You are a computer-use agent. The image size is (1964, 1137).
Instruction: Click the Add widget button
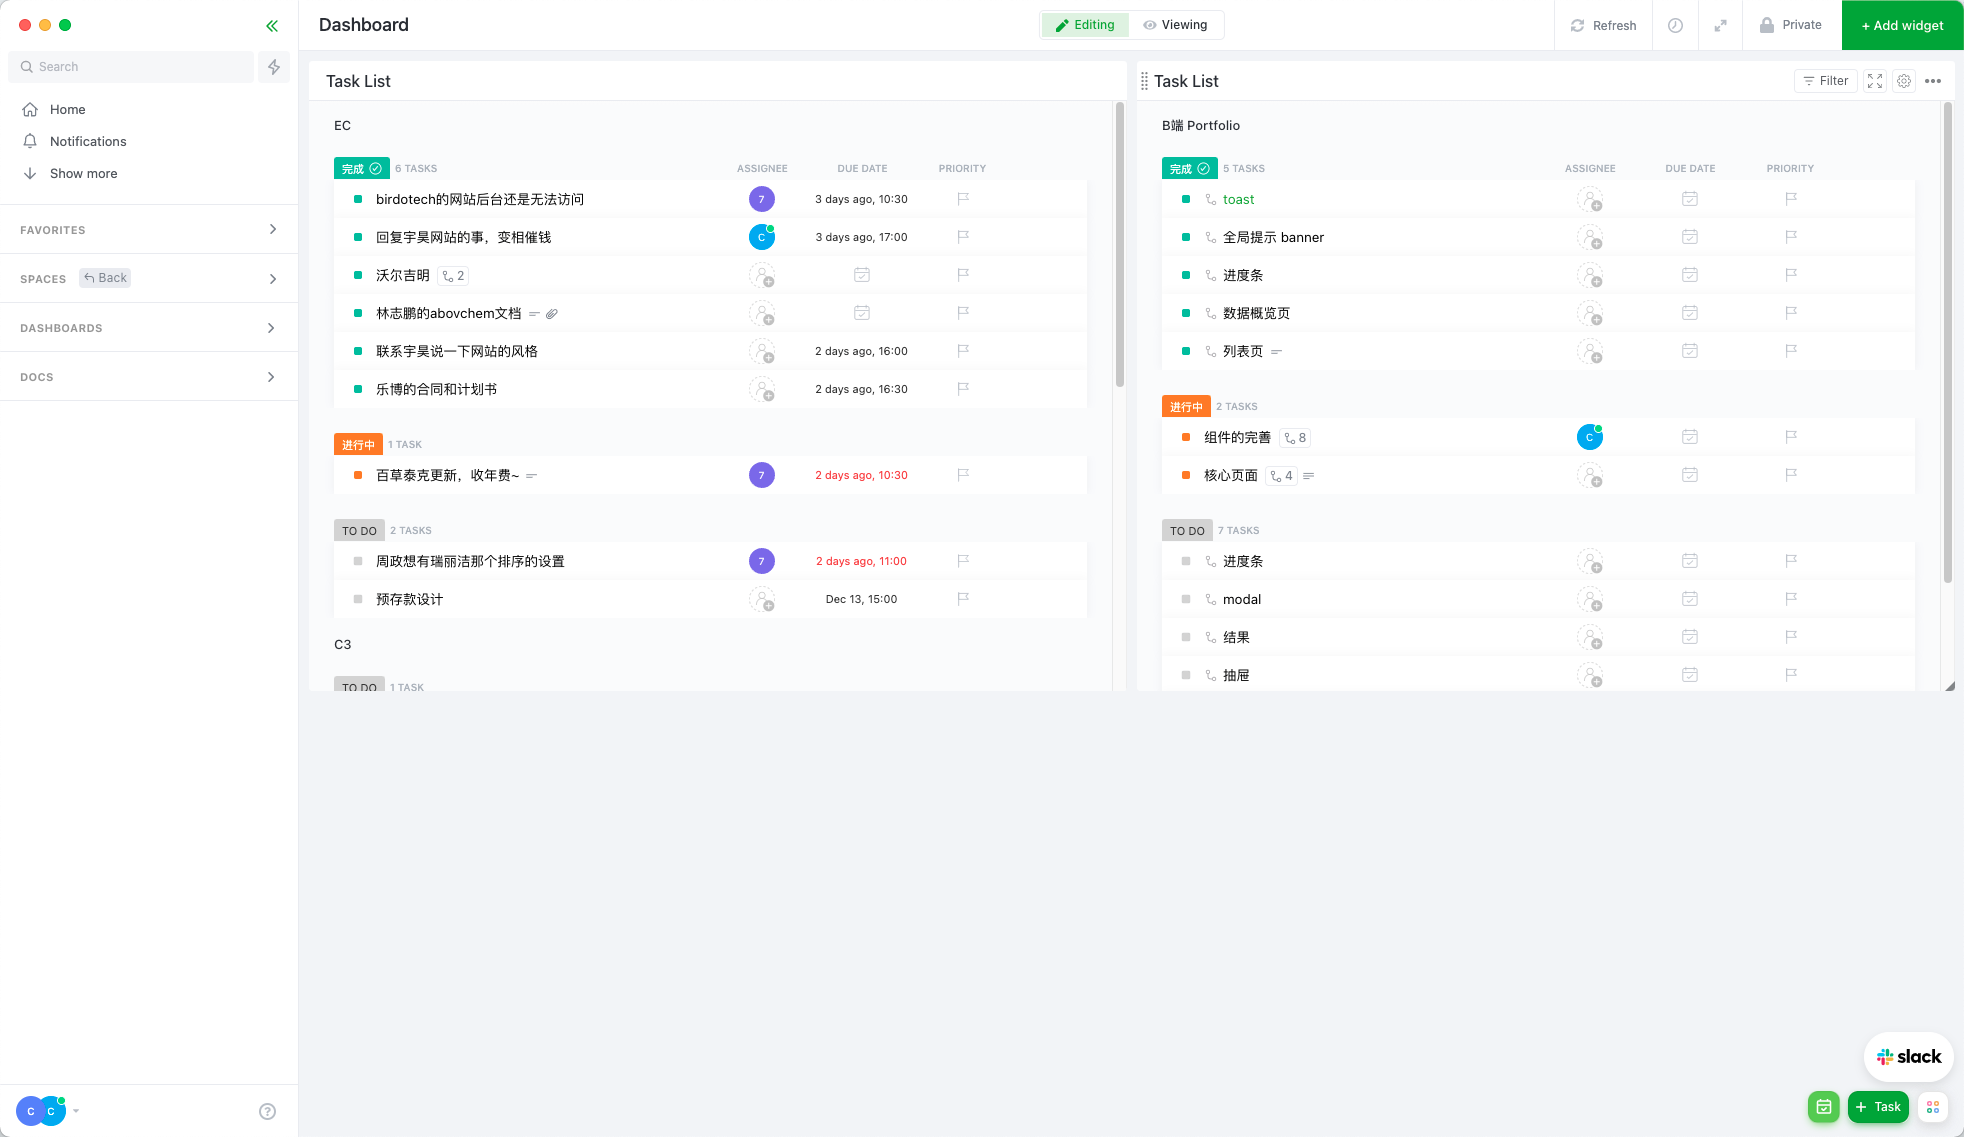(x=1902, y=25)
